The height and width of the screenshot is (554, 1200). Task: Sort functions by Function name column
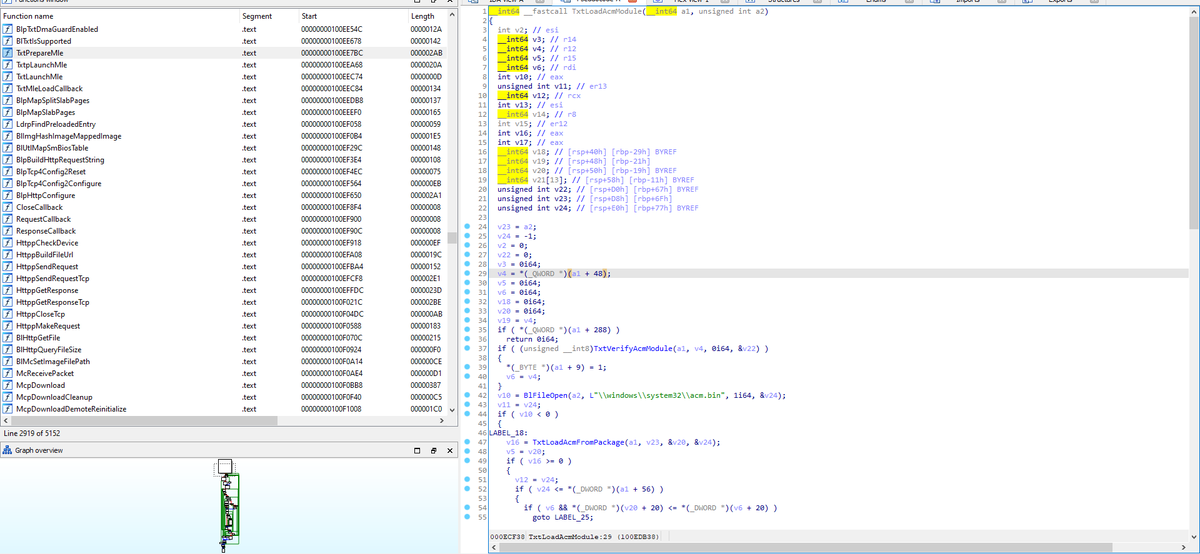pos(119,17)
